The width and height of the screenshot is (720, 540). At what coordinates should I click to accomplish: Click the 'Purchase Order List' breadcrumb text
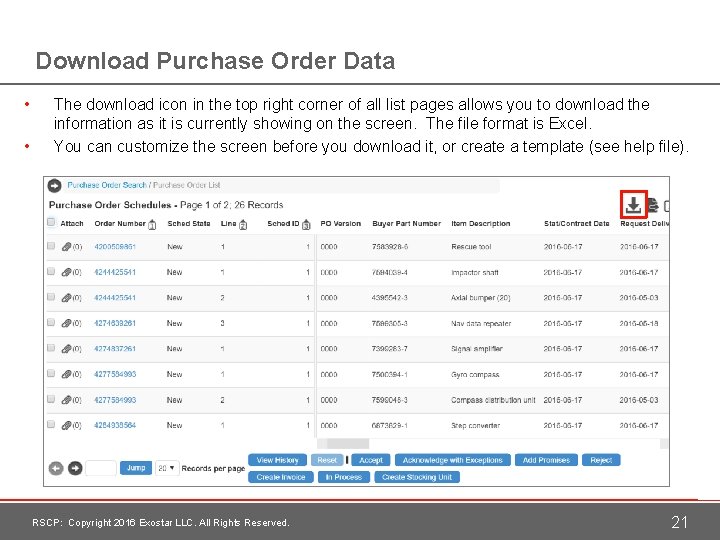coord(186,185)
